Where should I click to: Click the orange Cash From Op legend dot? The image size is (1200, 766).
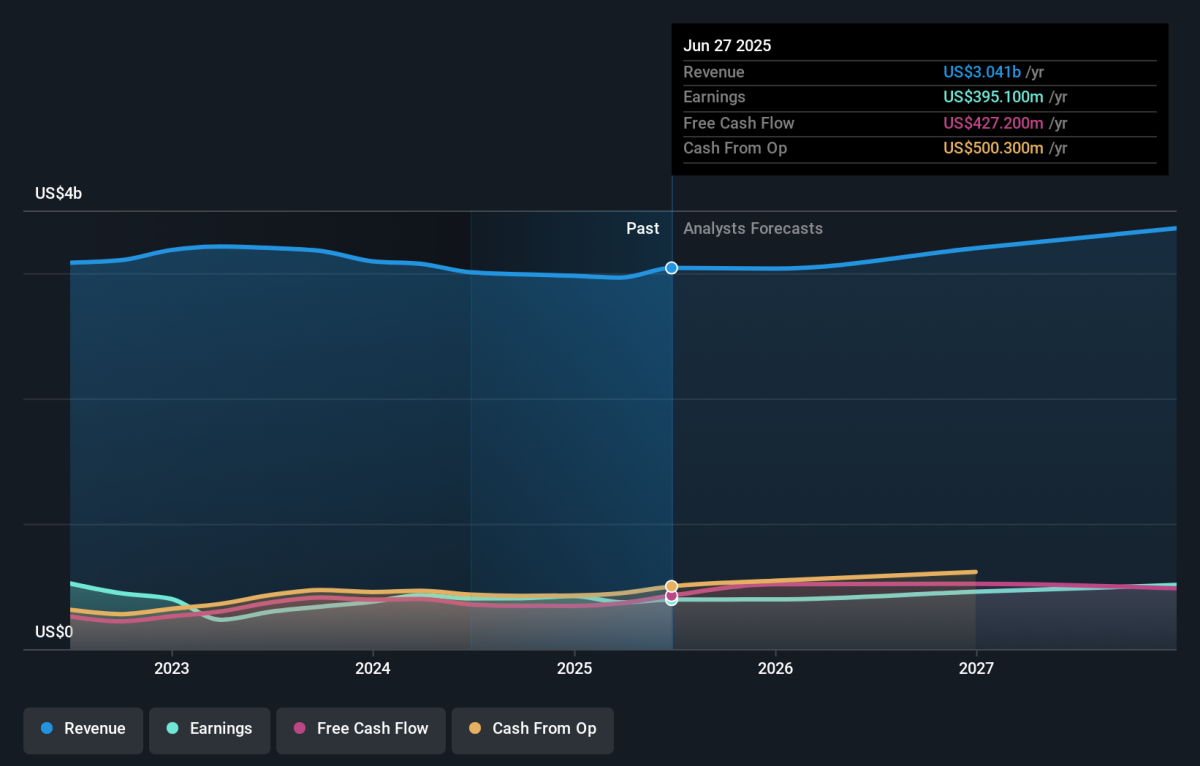pos(474,729)
